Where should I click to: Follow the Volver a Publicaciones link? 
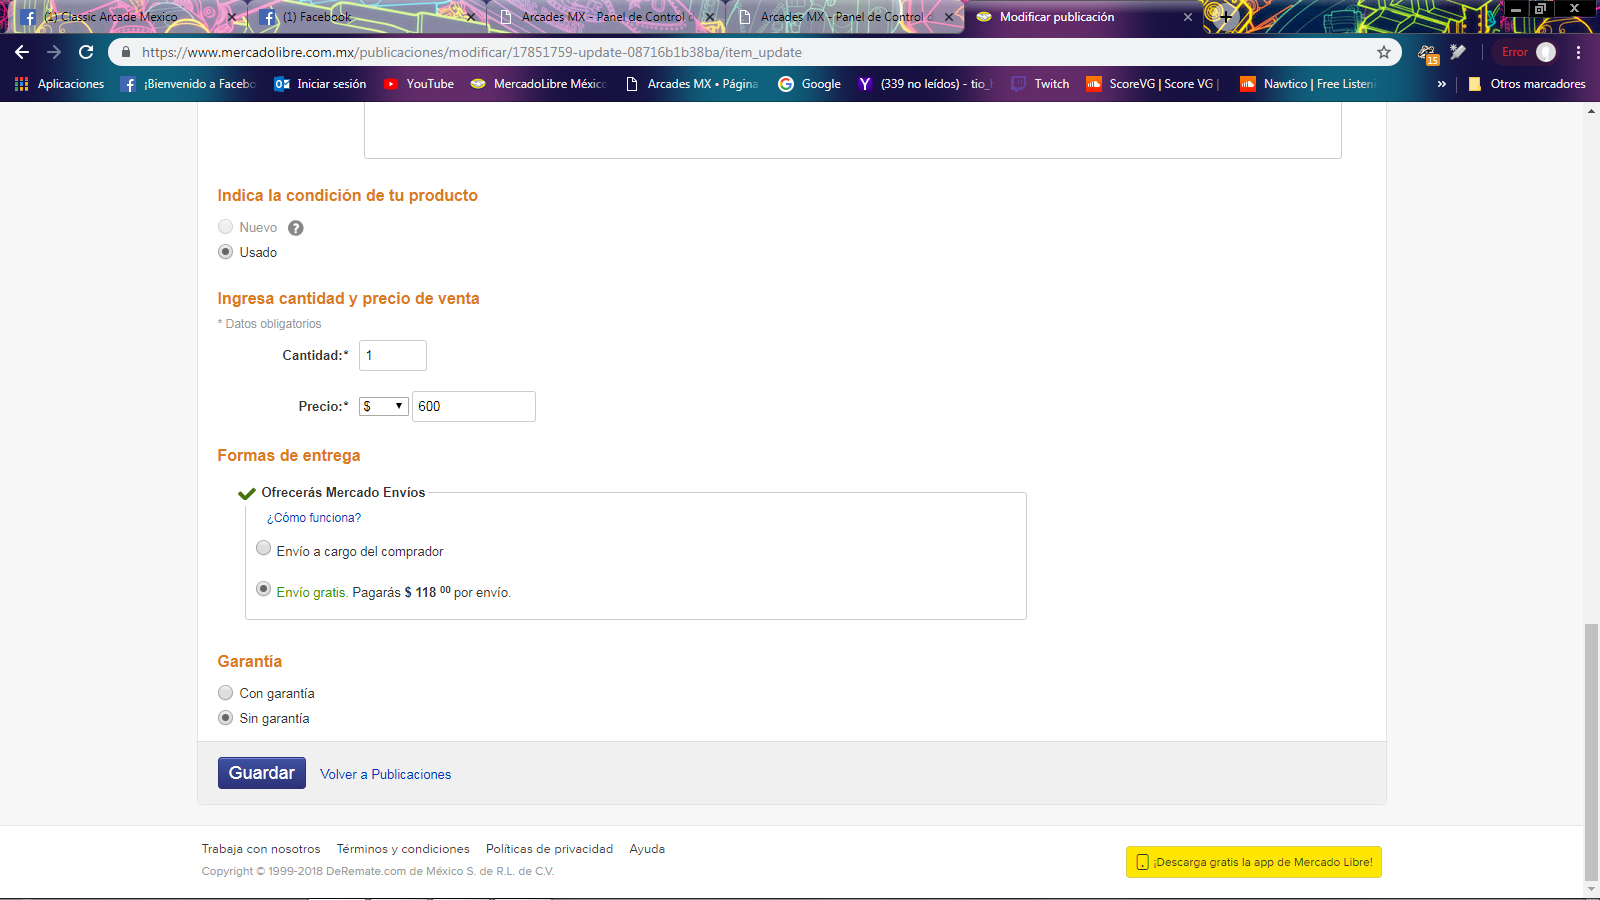click(x=385, y=774)
